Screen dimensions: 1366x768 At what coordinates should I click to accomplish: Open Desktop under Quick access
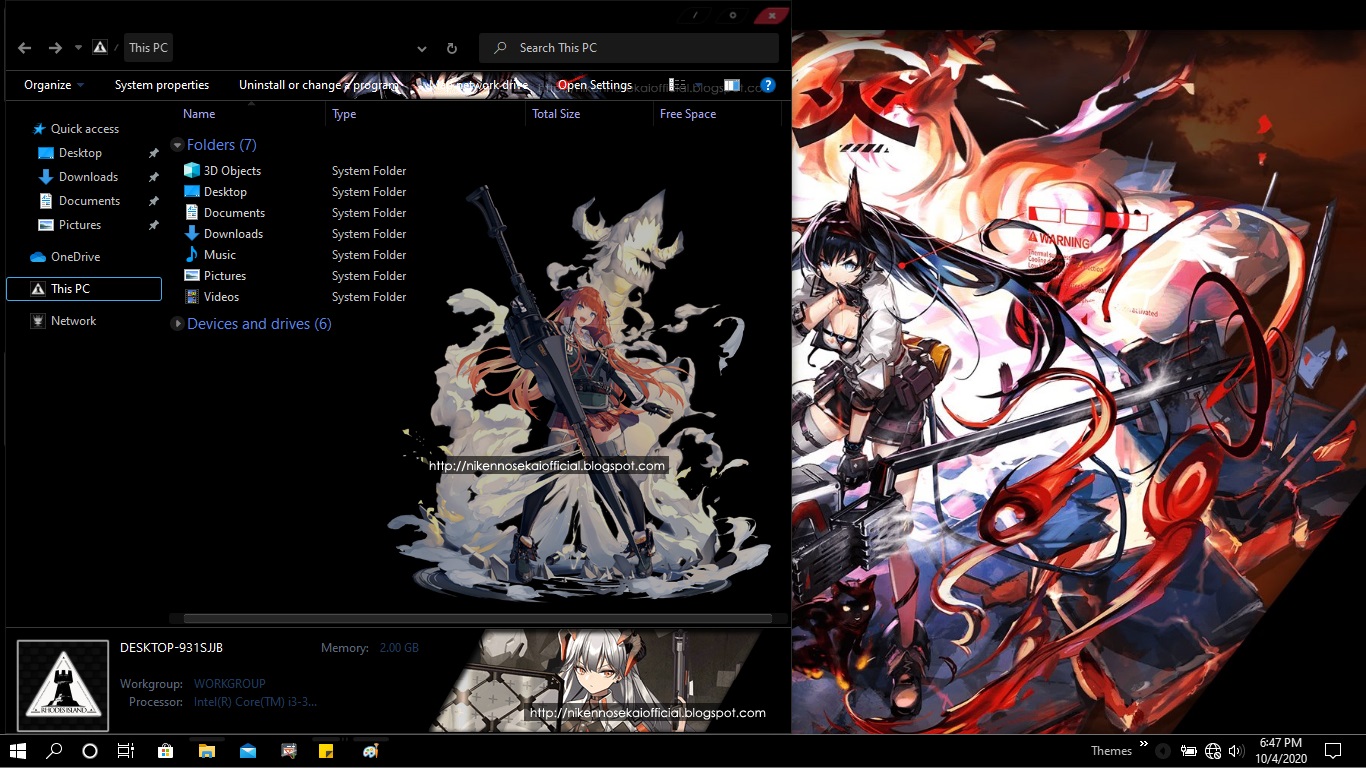click(x=80, y=153)
